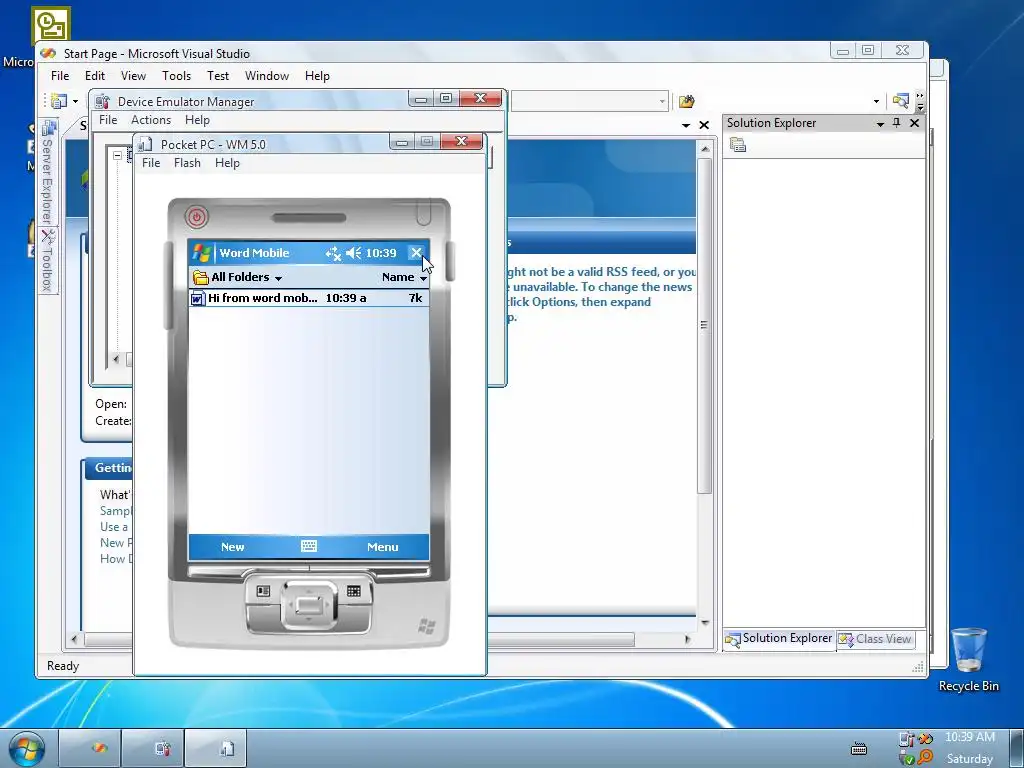The width and height of the screenshot is (1024, 768).
Task: Click the Start Page scroll-down arrow
Action: tap(705, 622)
